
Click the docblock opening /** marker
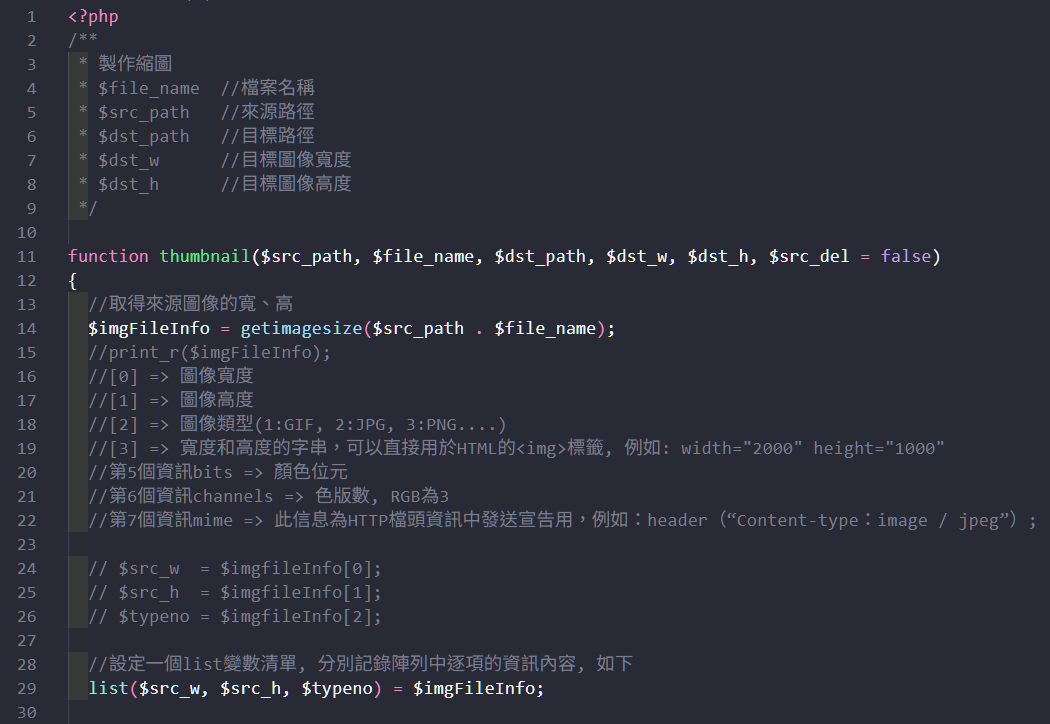tap(83, 40)
